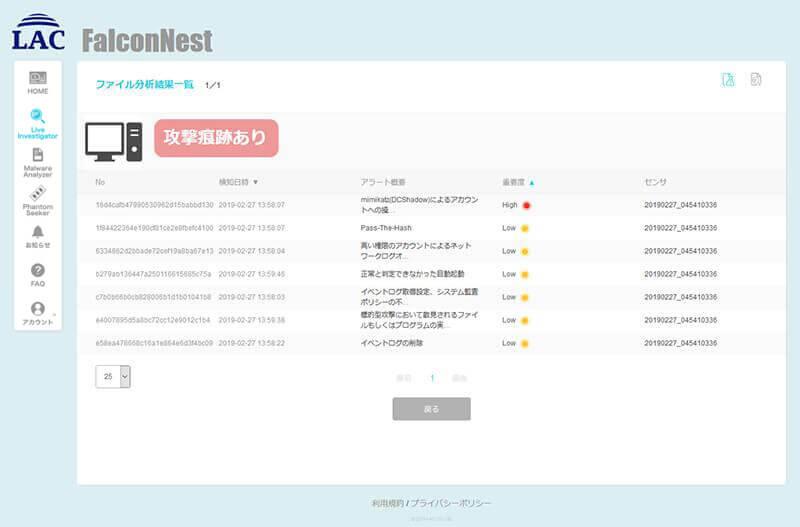800x527 pixels.
Task: Select page 1 in the pagination
Action: pos(432,378)
